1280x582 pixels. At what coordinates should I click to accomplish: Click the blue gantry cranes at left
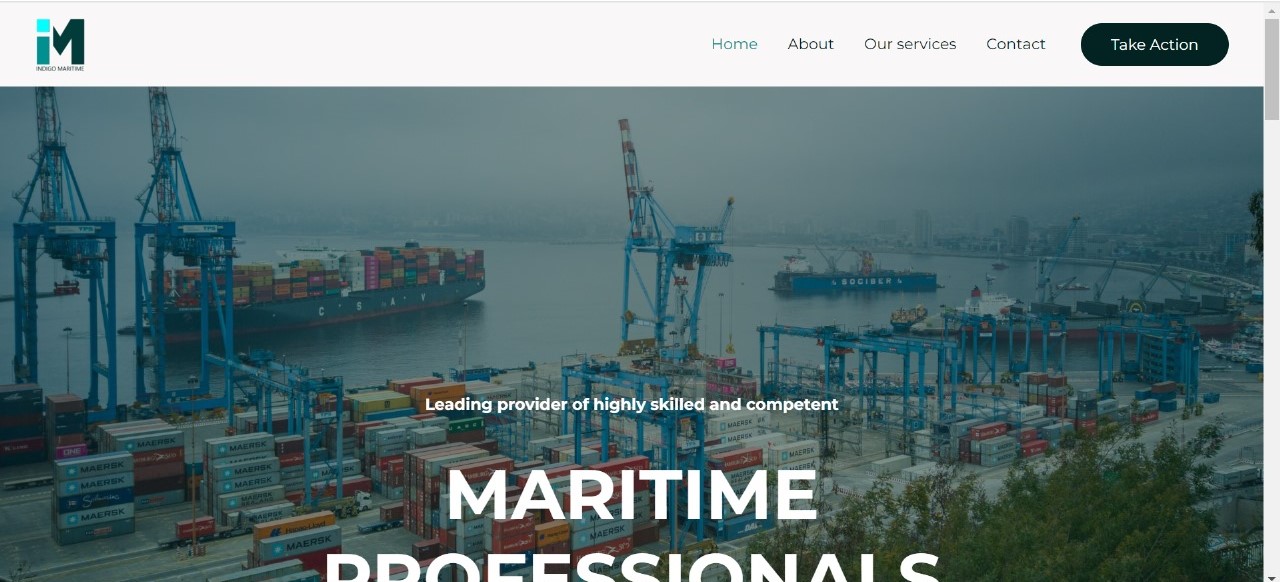120,250
